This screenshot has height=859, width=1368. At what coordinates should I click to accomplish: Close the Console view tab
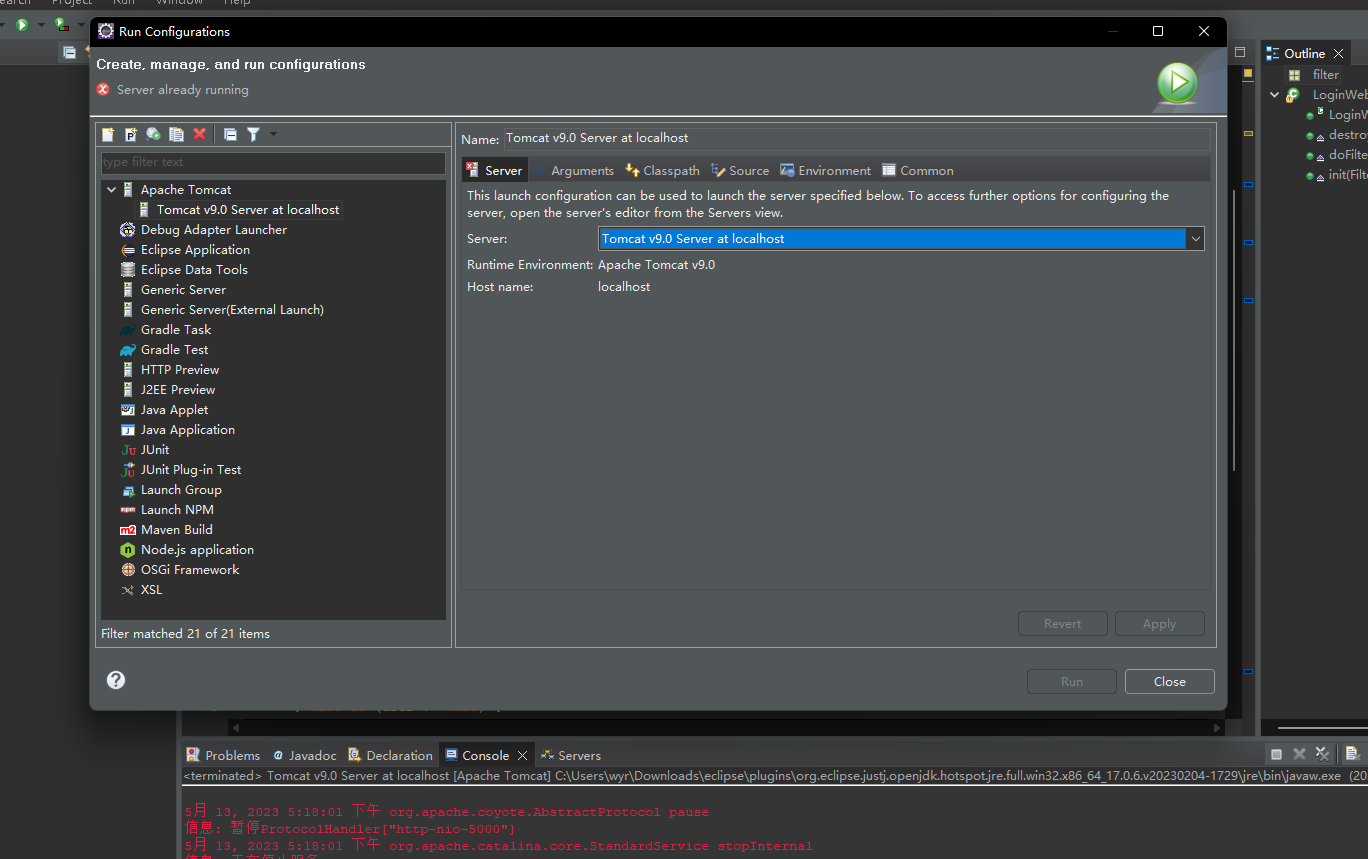(x=522, y=755)
